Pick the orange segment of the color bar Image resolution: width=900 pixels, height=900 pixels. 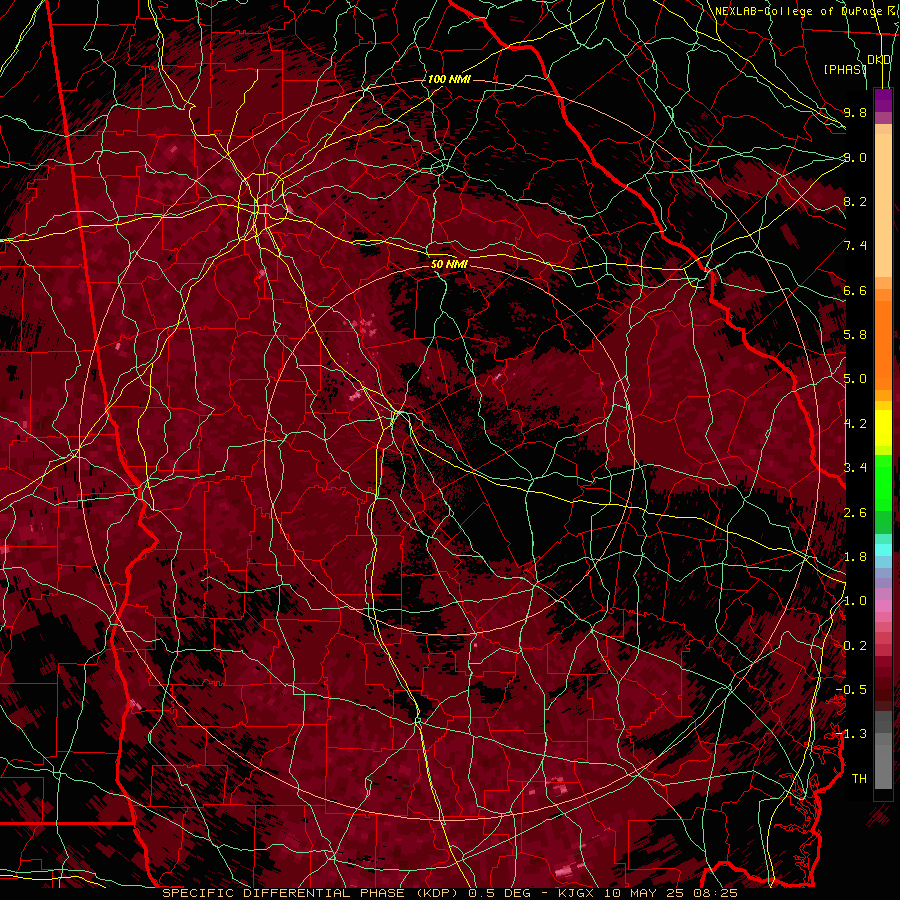[x=883, y=344]
